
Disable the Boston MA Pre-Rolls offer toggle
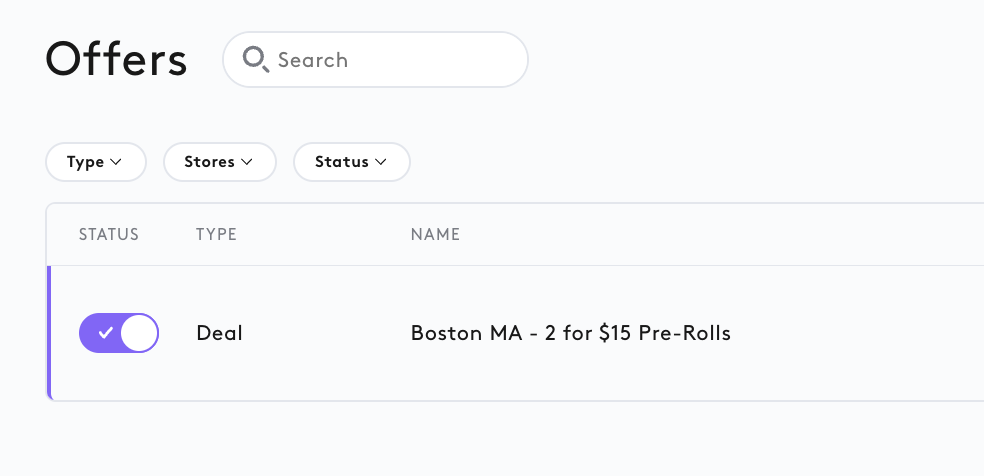(119, 333)
